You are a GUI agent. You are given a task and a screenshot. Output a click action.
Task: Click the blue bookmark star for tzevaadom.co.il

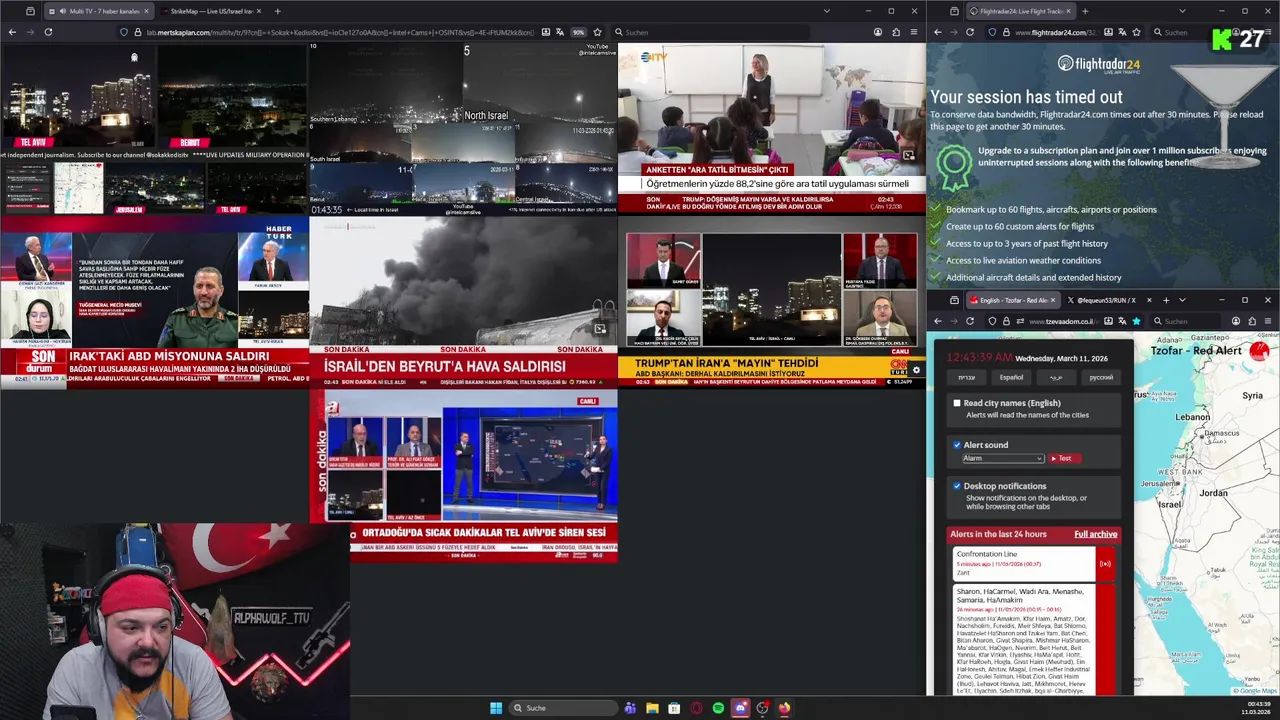[x=1136, y=321]
